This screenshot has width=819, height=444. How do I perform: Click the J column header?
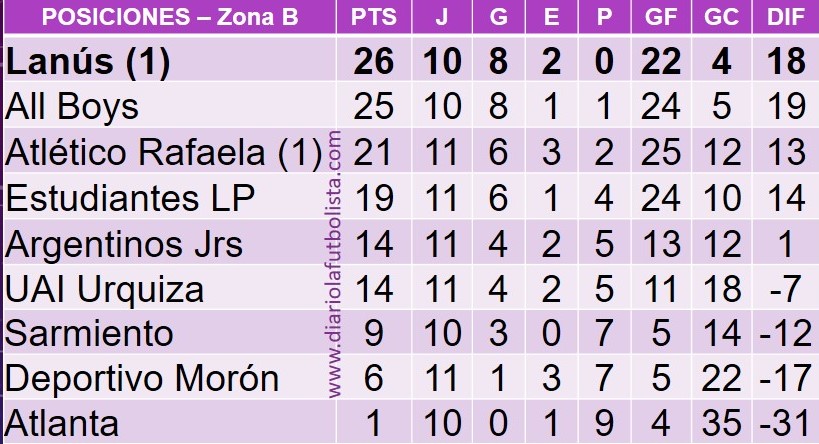coord(442,17)
